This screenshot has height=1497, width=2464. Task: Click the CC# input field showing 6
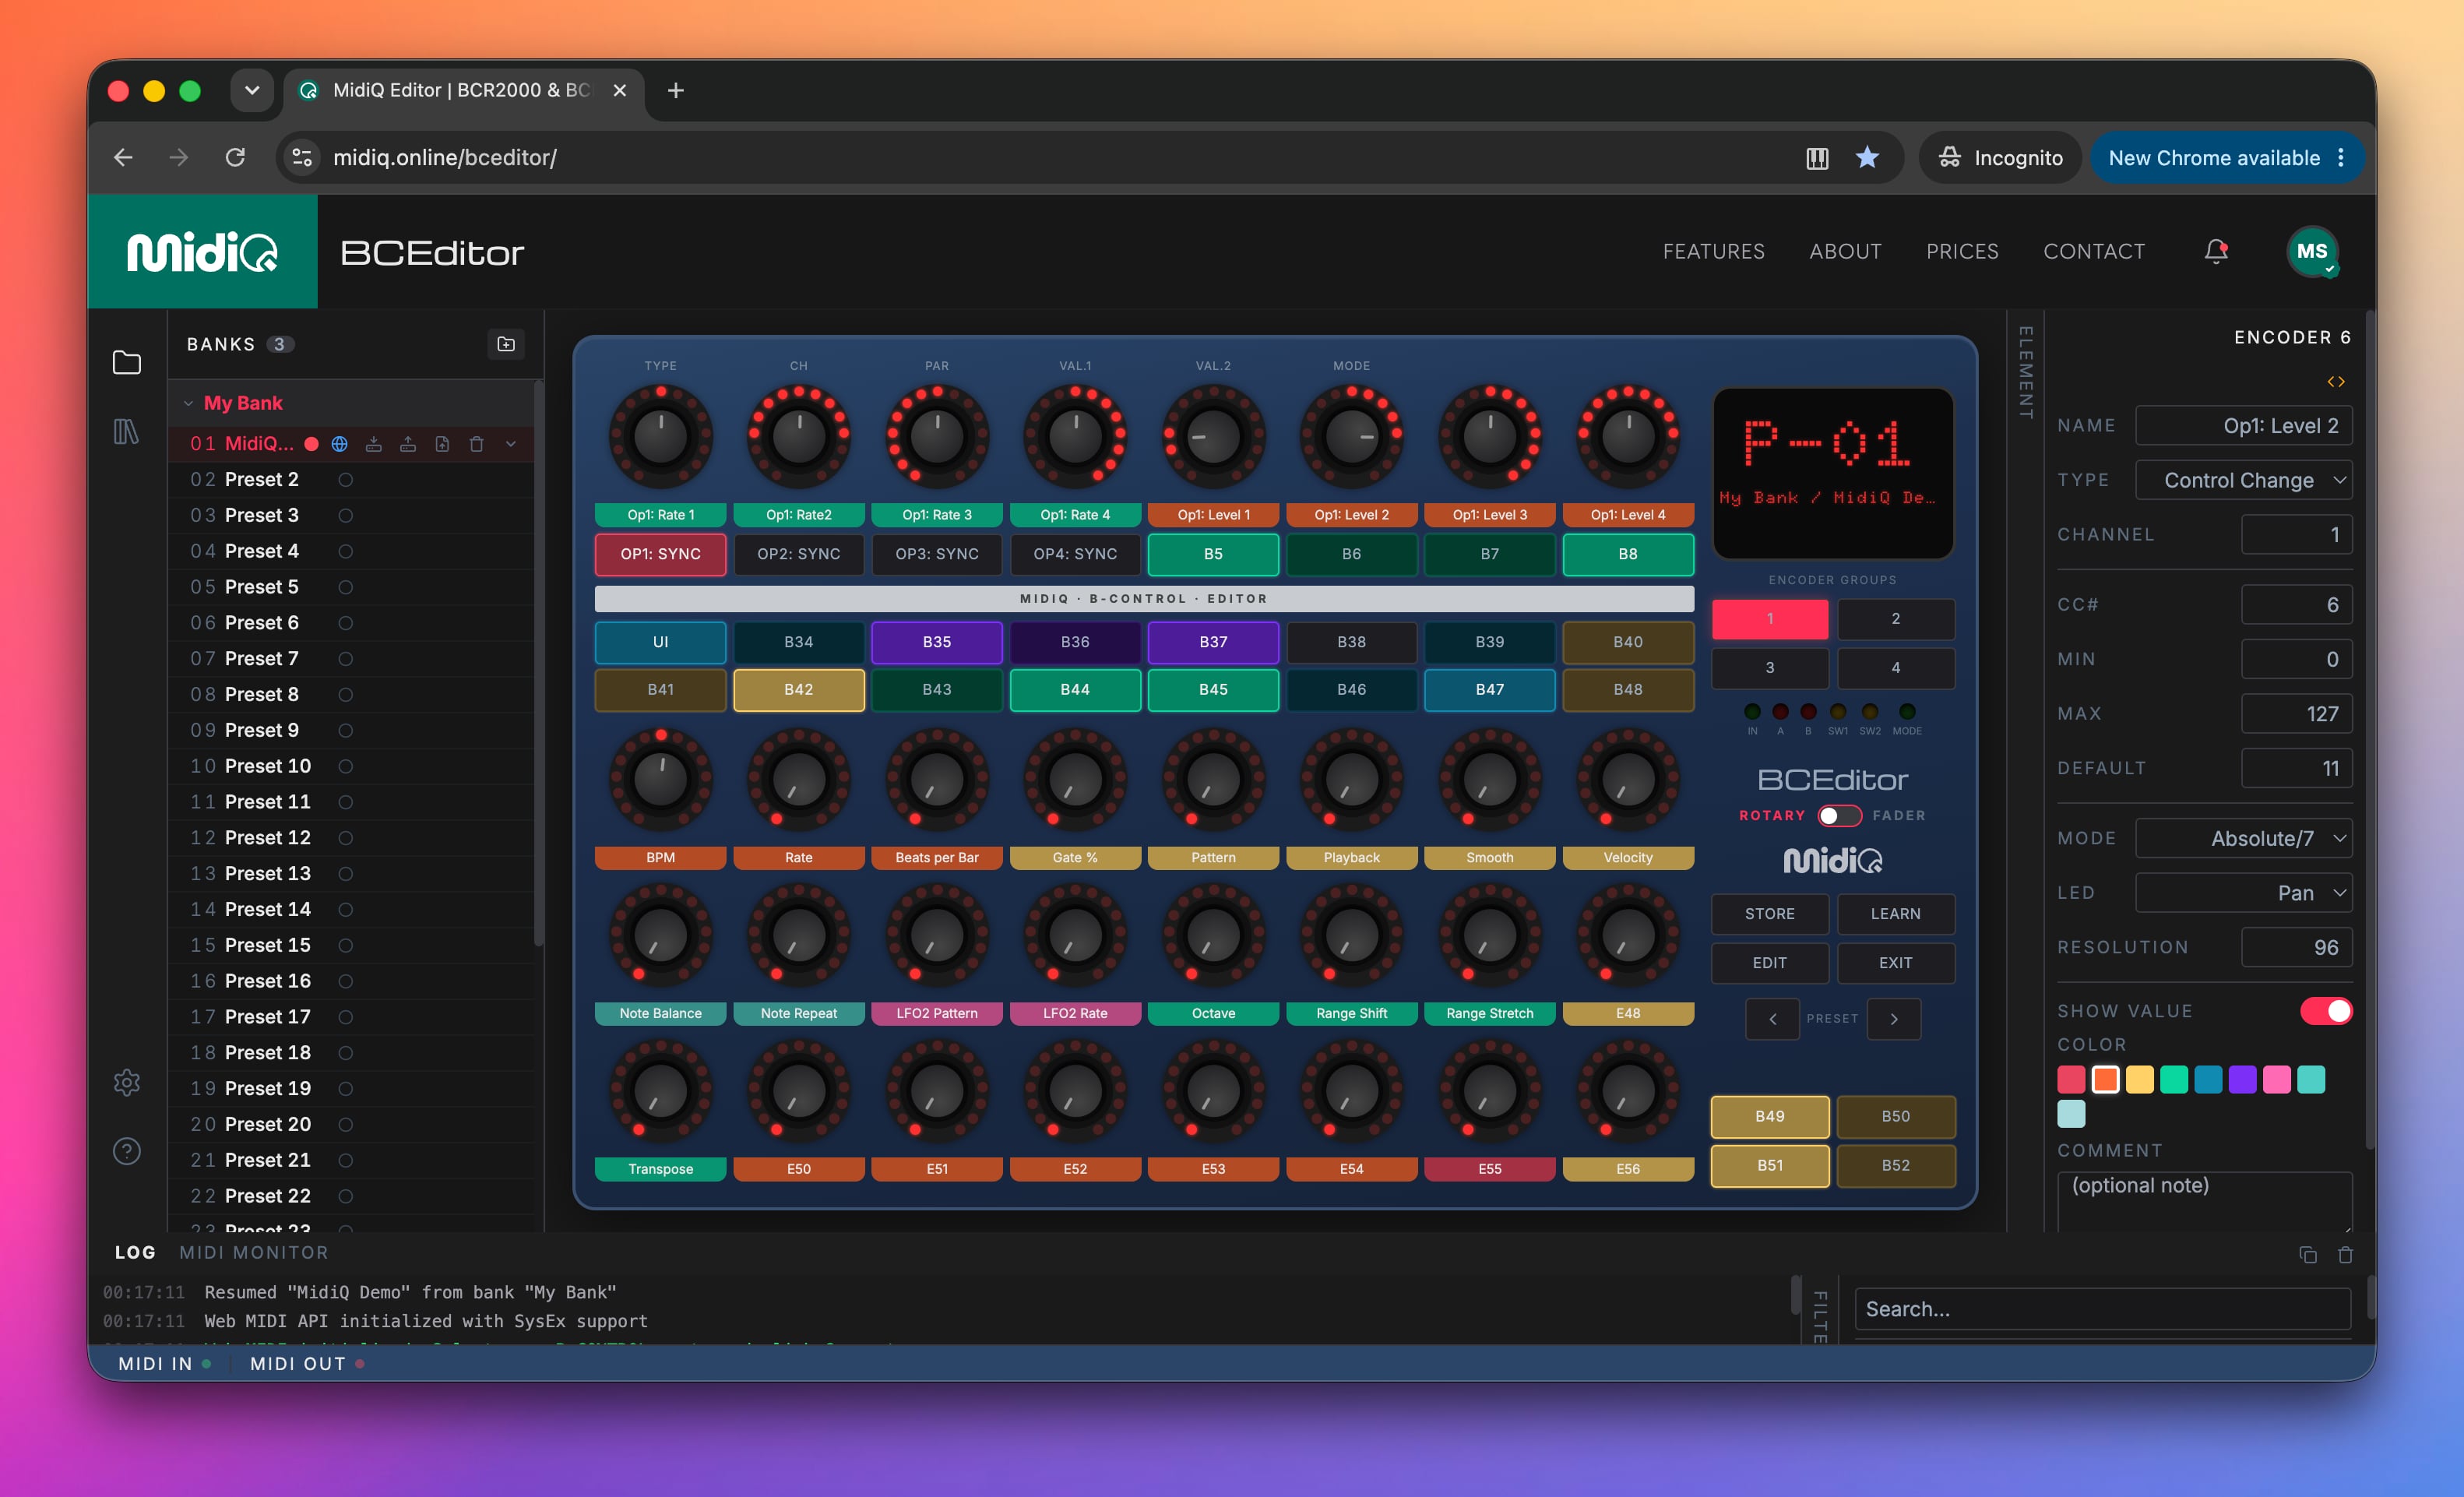2296,605
